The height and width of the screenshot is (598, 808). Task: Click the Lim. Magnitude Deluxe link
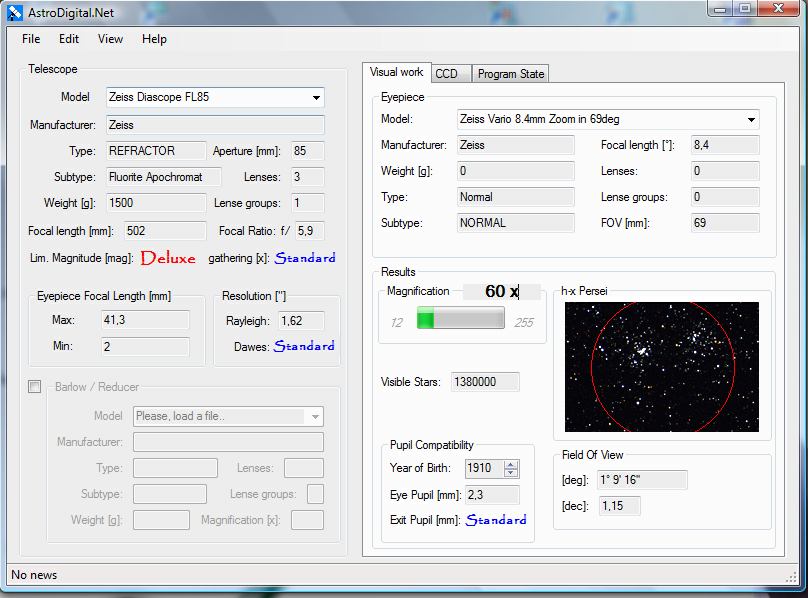point(168,258)
